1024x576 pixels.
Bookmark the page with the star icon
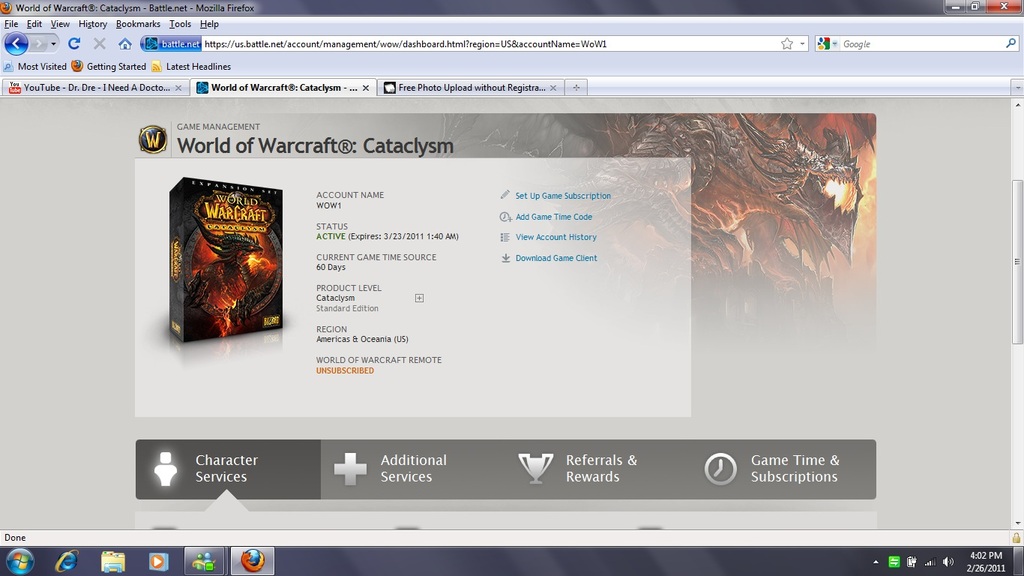pos(787,44)
